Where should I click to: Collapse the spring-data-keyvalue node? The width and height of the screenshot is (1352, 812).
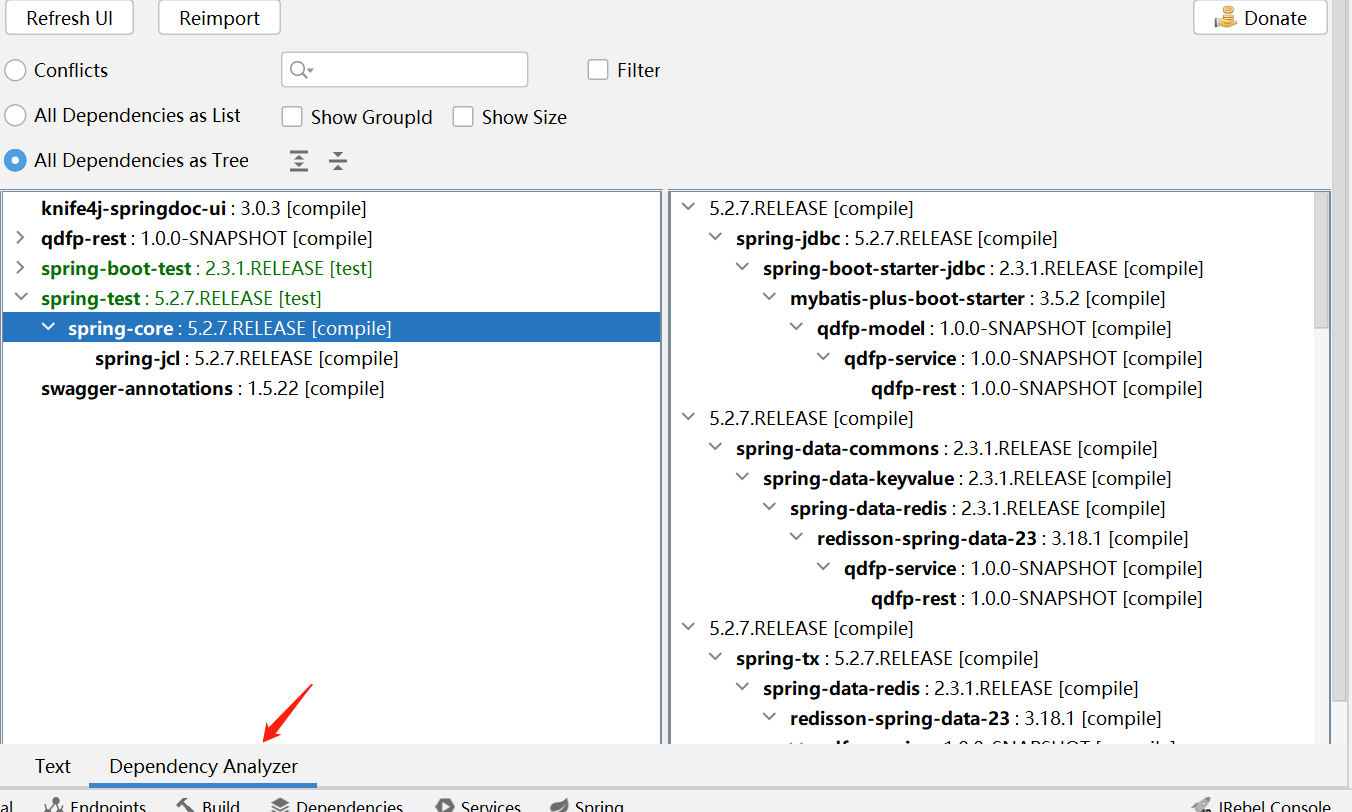coord(742,478)
